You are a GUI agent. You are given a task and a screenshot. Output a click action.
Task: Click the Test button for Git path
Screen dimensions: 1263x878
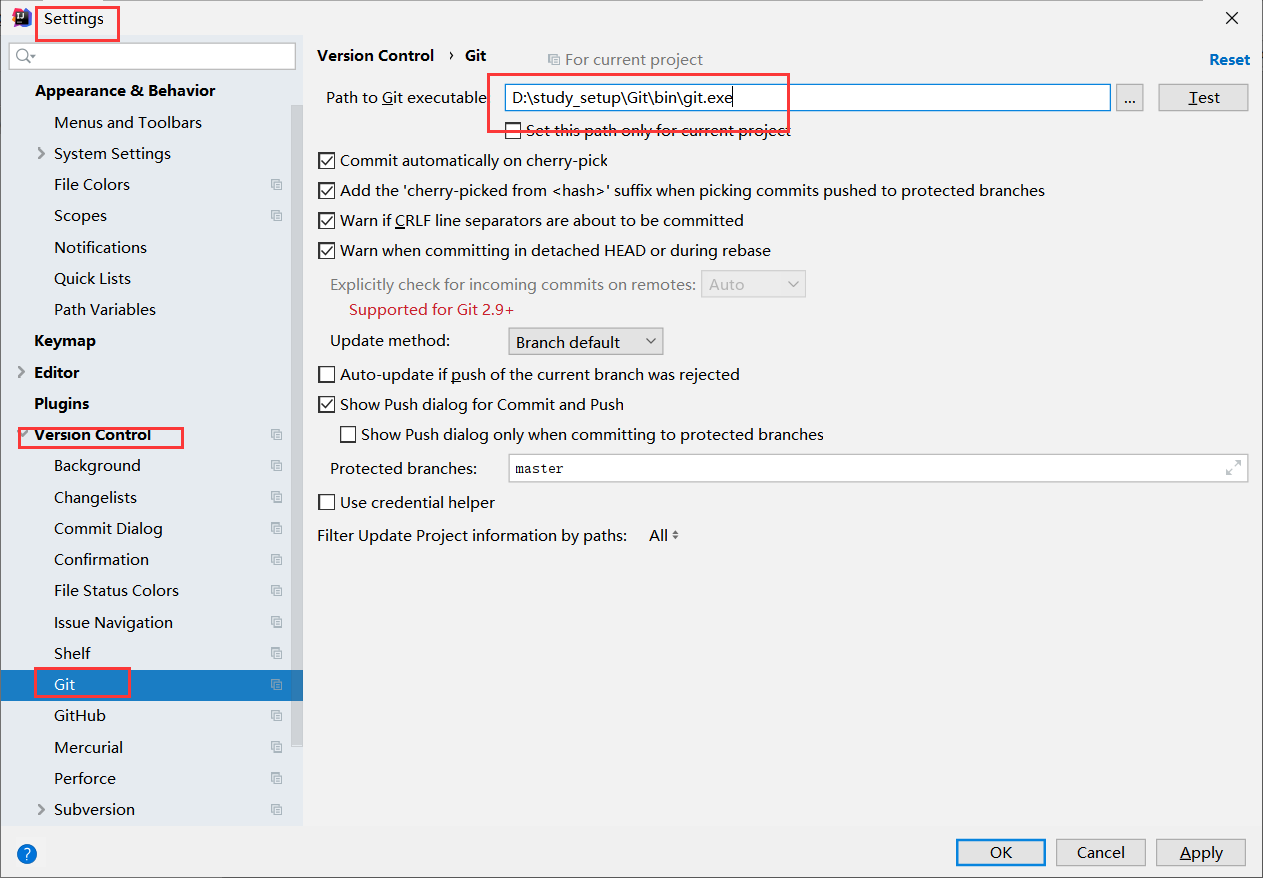[x=1203, y=97]
